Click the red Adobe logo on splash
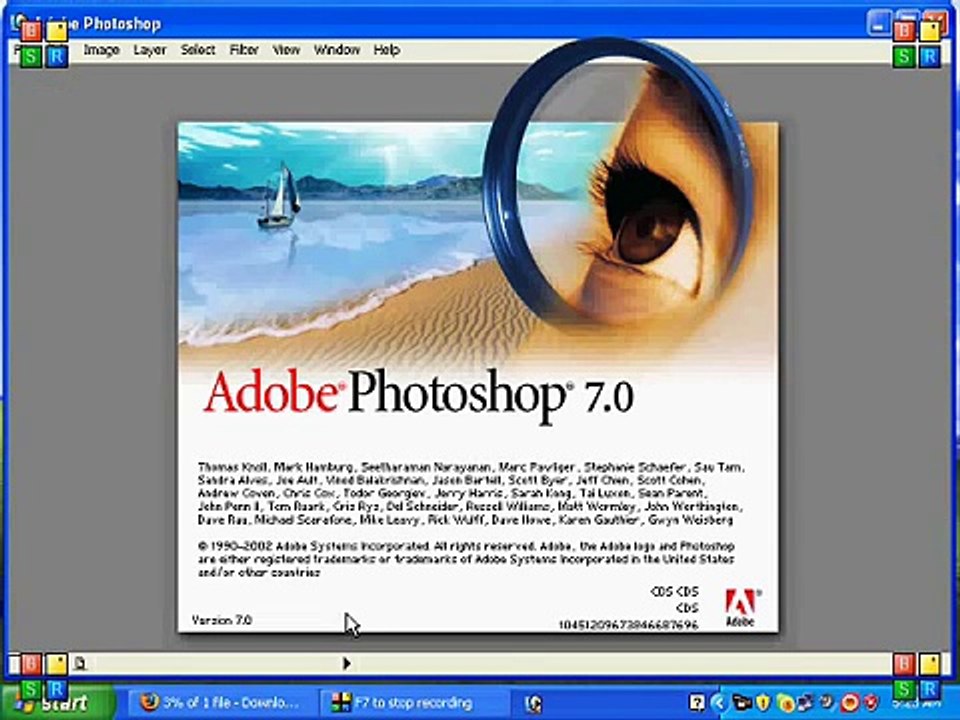 (741, 607)
